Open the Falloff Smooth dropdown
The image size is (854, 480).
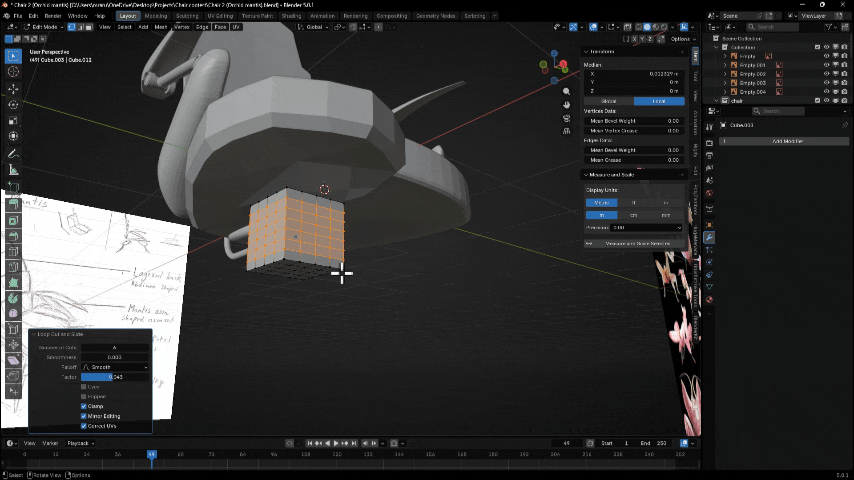click(115, 367)
